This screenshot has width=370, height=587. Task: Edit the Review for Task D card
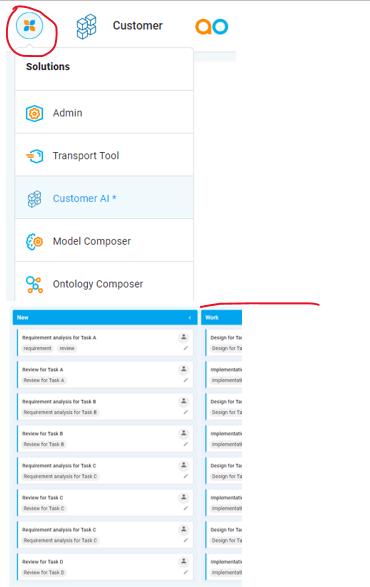pyautogui.click(x=185, y=572)
